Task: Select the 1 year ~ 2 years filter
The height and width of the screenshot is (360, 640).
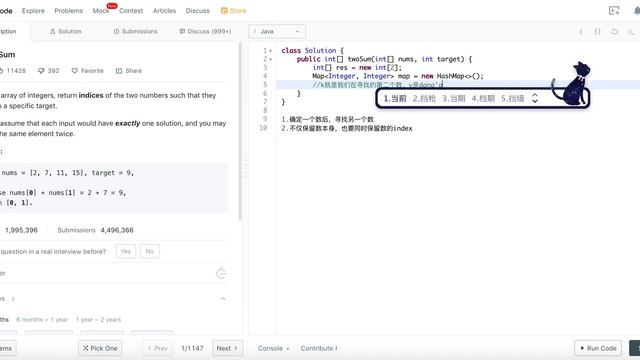Action: click(98, 320)
